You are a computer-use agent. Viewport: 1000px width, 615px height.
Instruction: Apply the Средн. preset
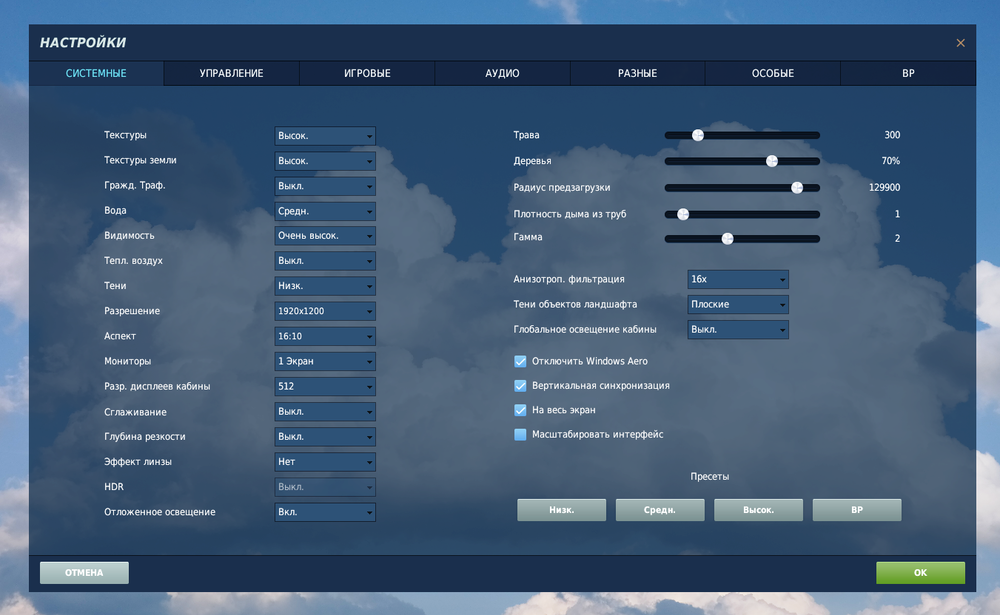pyautogui.click(x=659, y=510)
